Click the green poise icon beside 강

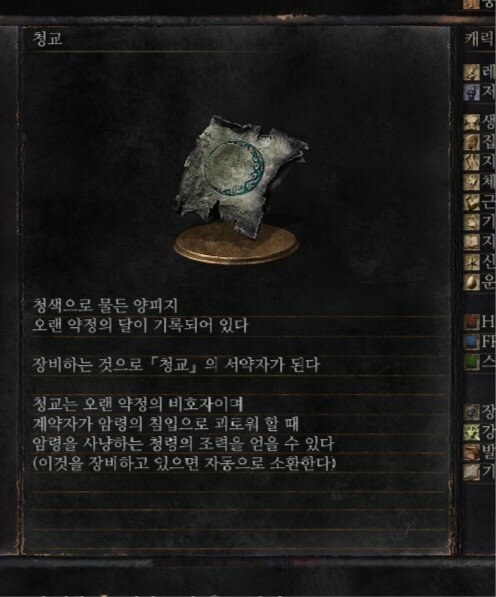coord(472,432)
